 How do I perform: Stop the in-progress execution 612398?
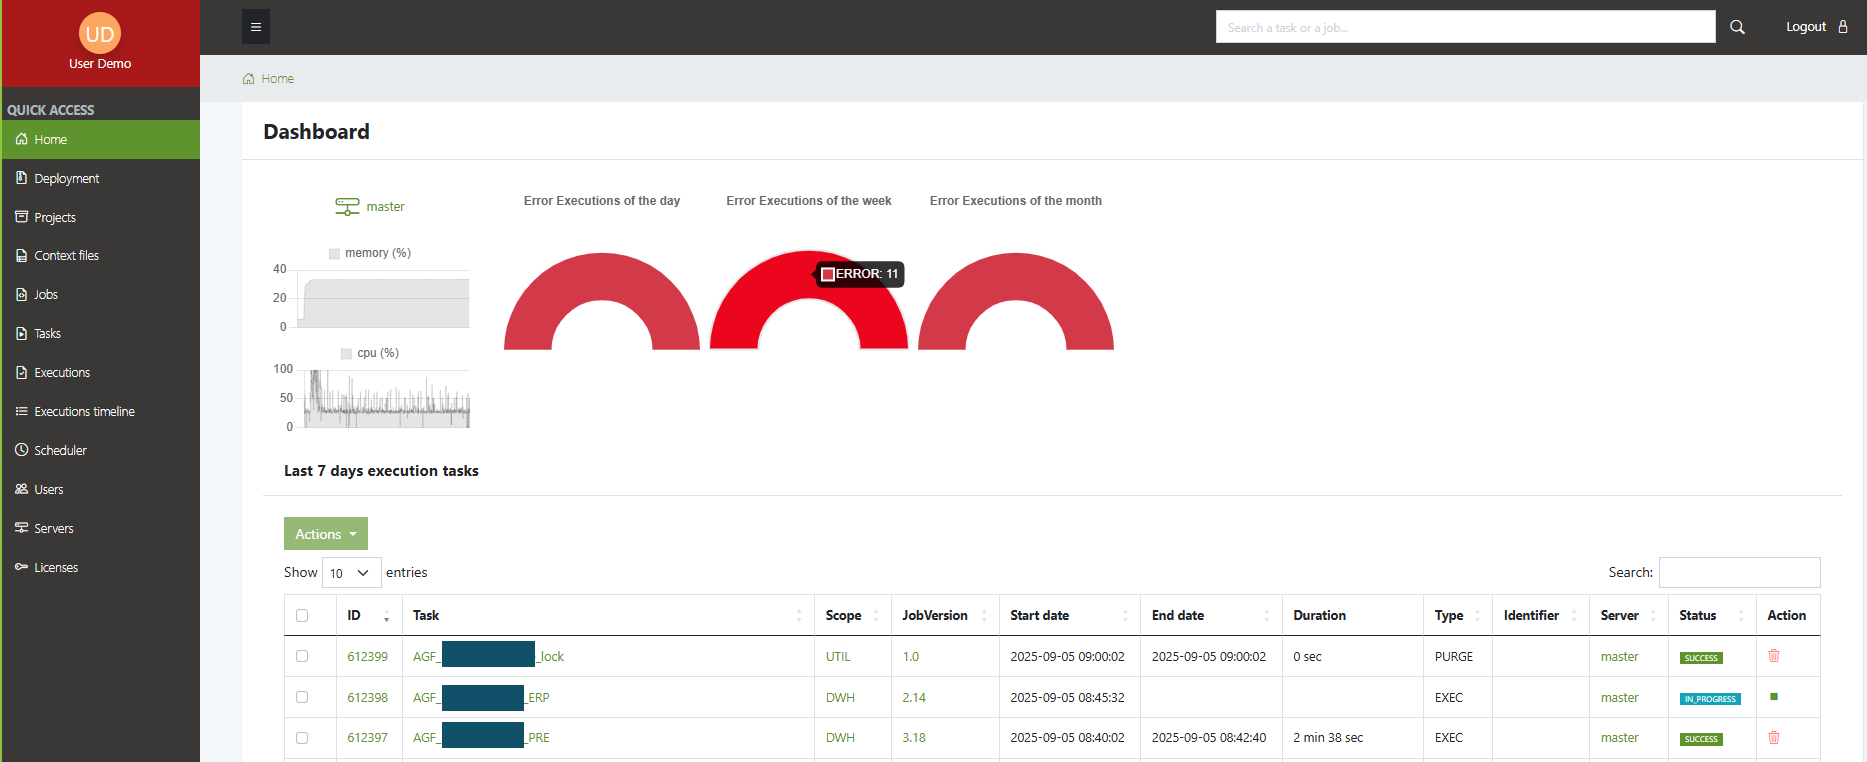click(x=1774, y=697)
